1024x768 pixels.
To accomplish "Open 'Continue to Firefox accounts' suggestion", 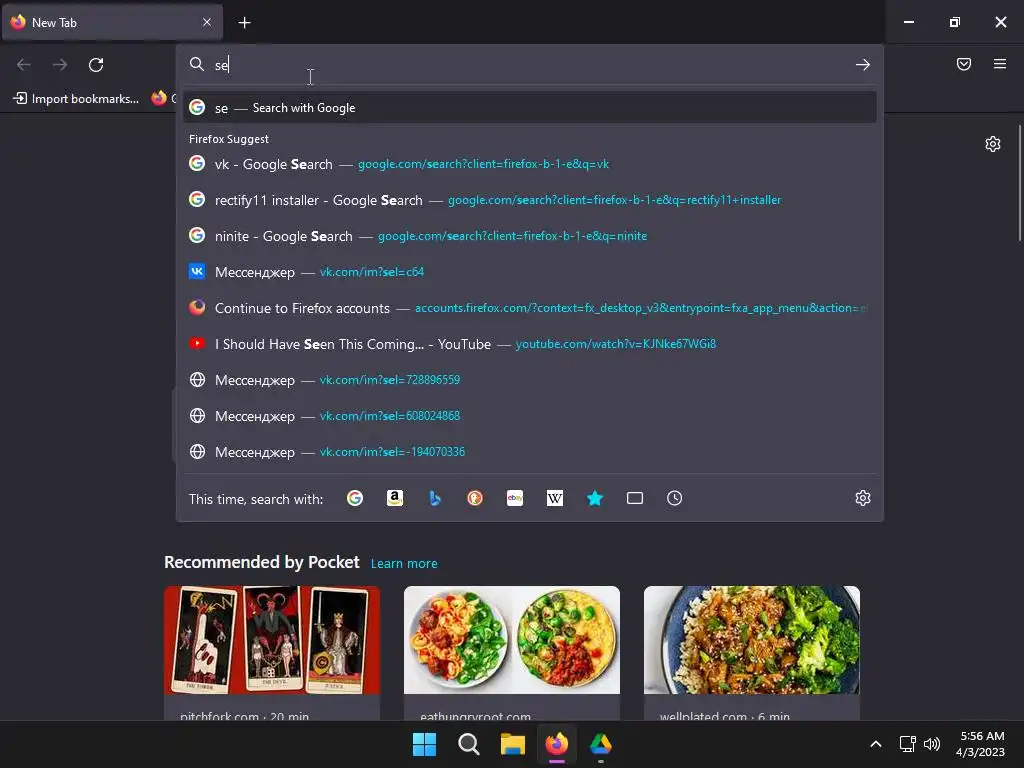I will [x=530, y=308].
